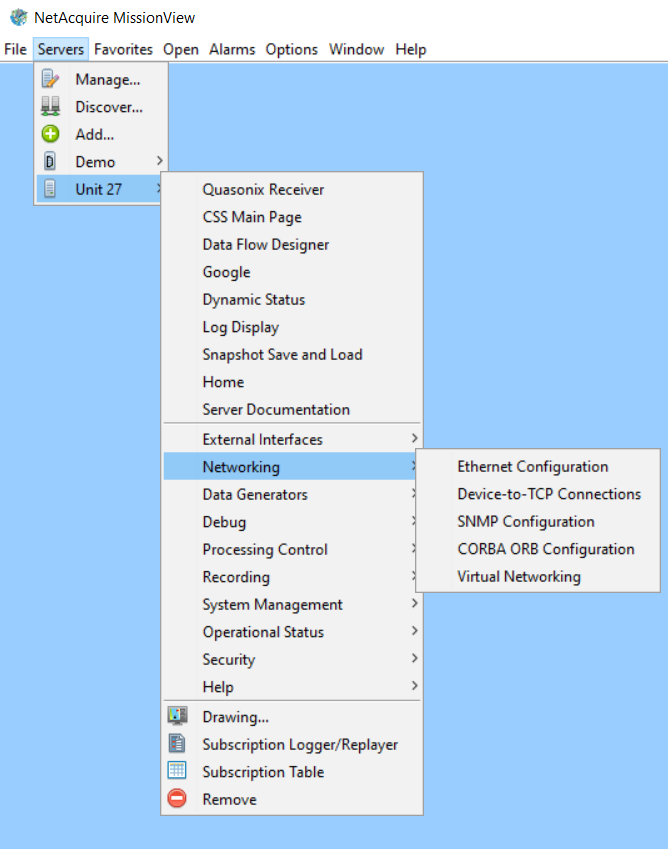This screenshot has height=849, width=668.
Task: Open the Alarms menu
Action: click(232, 49)
